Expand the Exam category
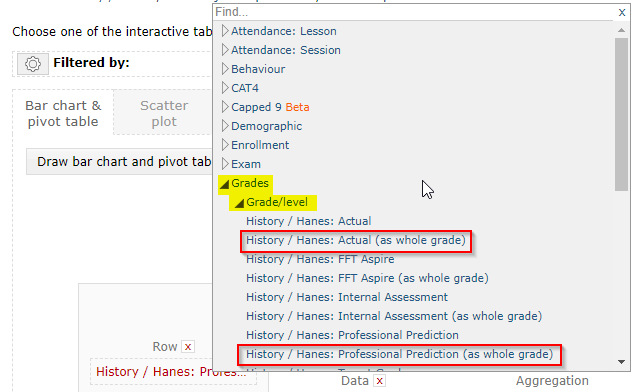This screenshot has width=631, height=392. click(x=225, y=164)
